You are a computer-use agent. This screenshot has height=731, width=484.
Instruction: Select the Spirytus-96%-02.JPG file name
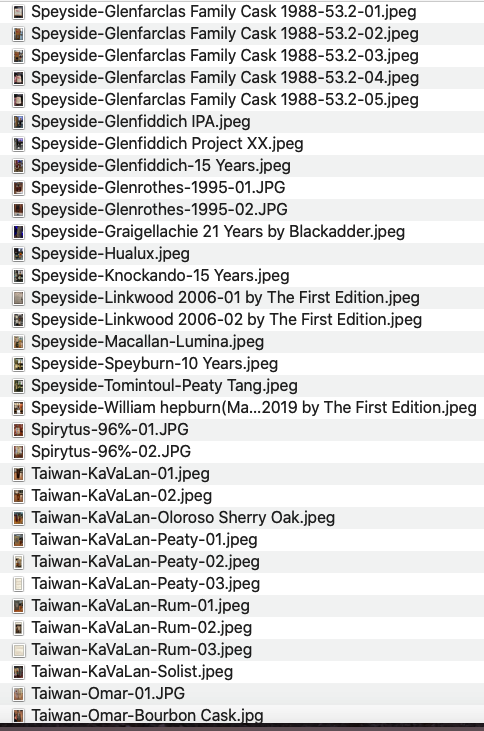click(x=111, y=452)
